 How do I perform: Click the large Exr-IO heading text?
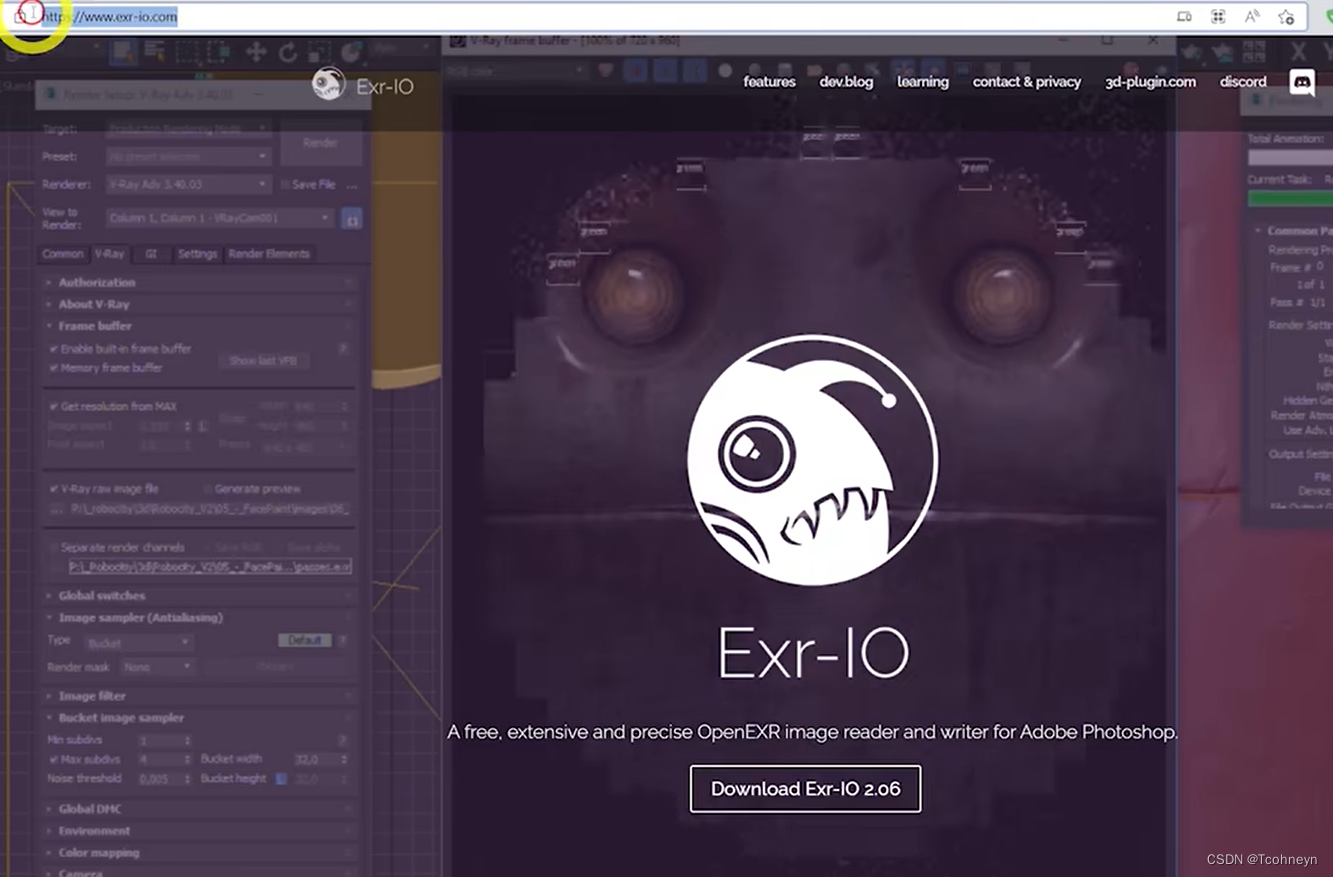(813, 653)
